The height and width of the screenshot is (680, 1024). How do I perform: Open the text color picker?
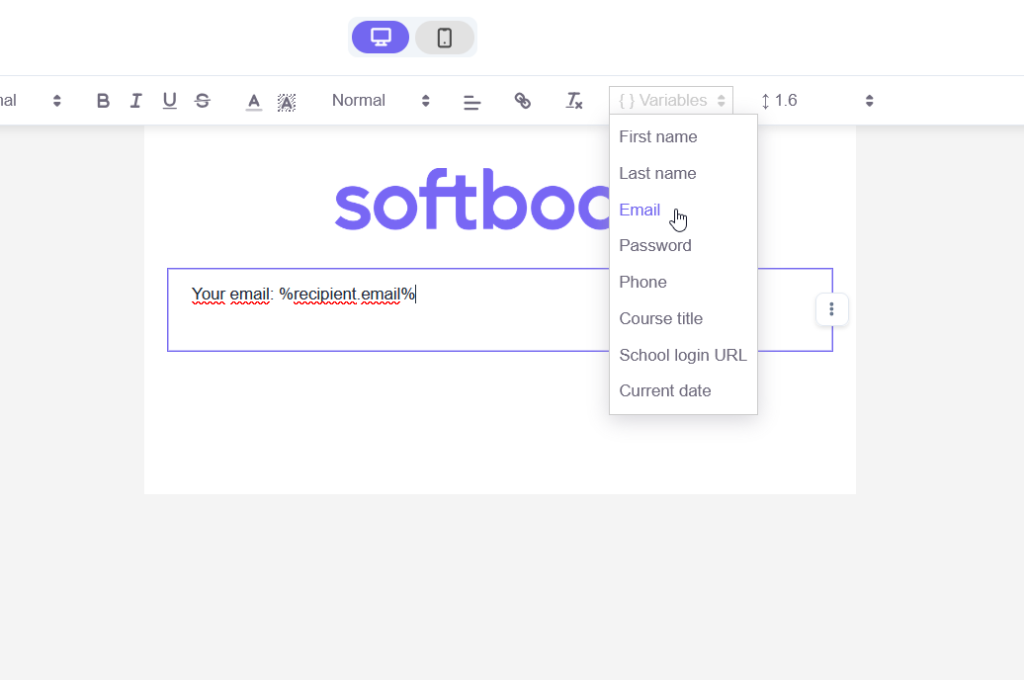pyautogui.click(x=253, y=101)
